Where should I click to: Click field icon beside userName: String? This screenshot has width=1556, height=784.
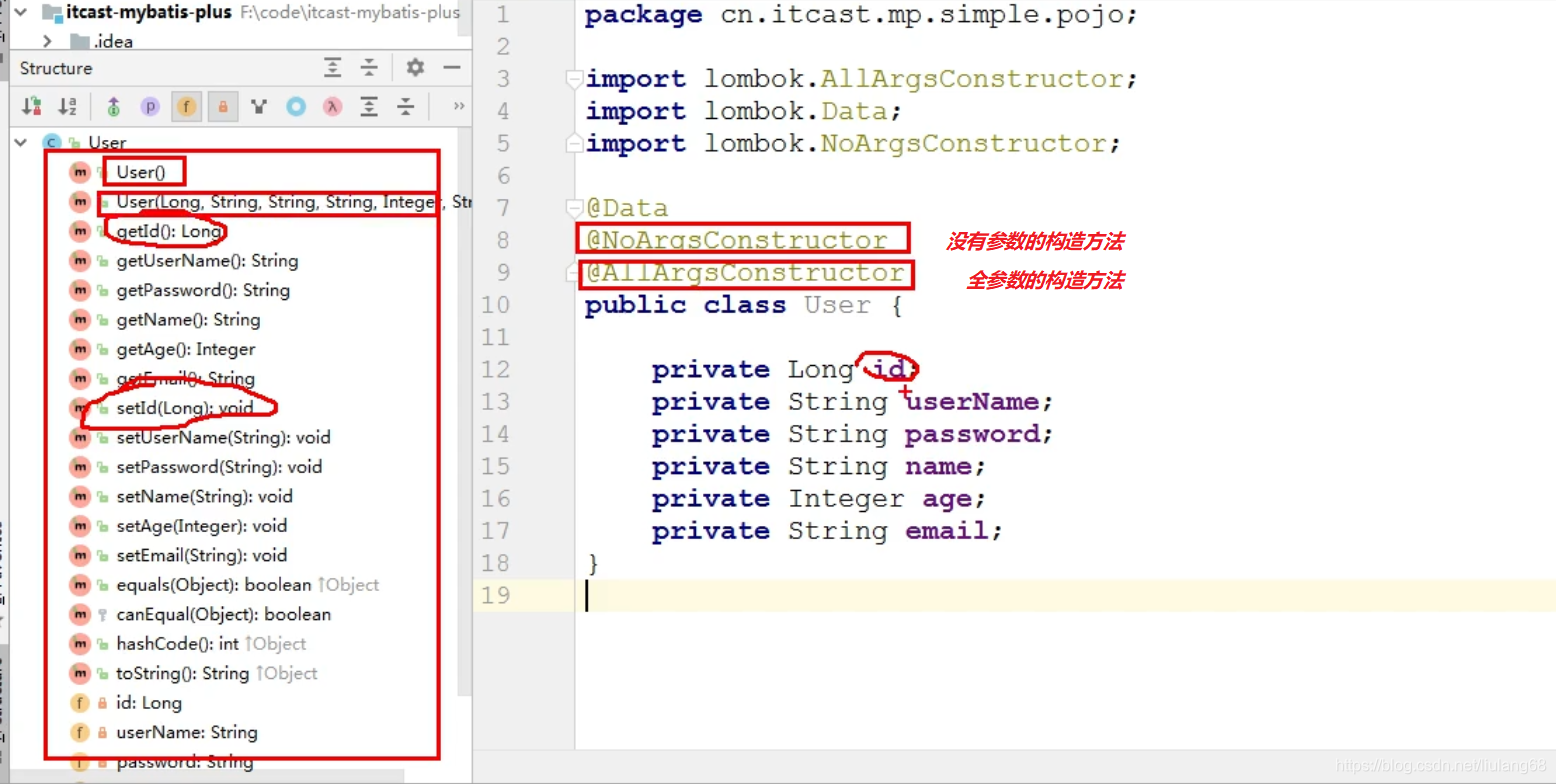click(79, 732)
